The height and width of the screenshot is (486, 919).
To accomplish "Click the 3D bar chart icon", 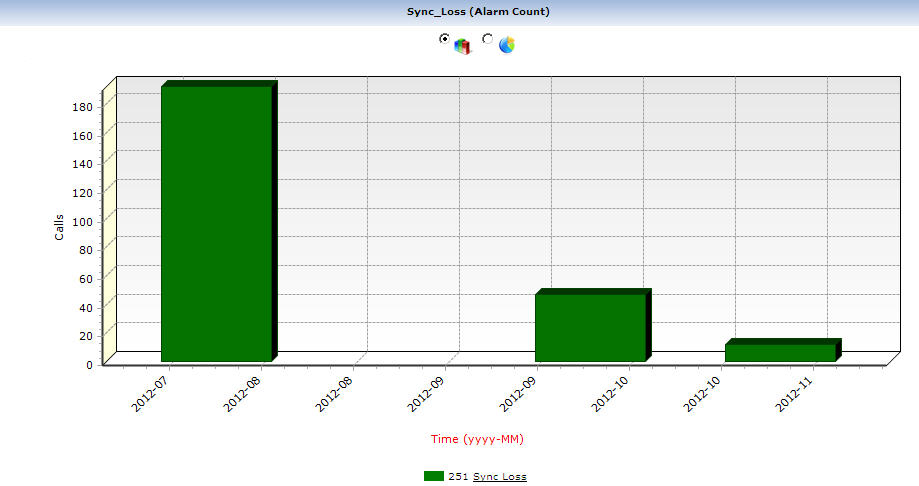I will tap(462, 46).
